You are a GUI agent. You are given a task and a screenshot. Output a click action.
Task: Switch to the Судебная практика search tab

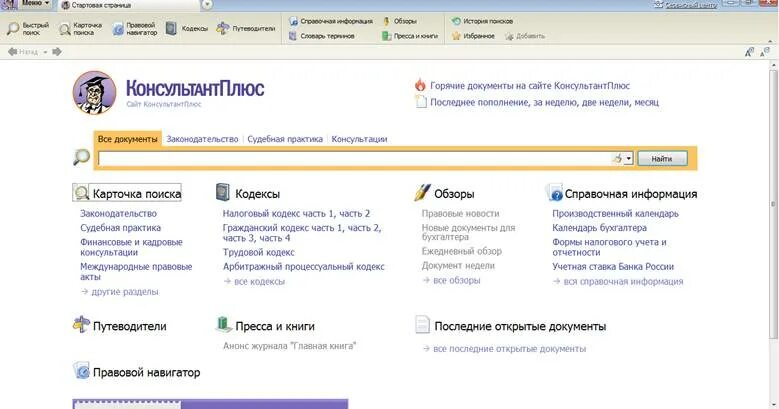click(285, 139)
